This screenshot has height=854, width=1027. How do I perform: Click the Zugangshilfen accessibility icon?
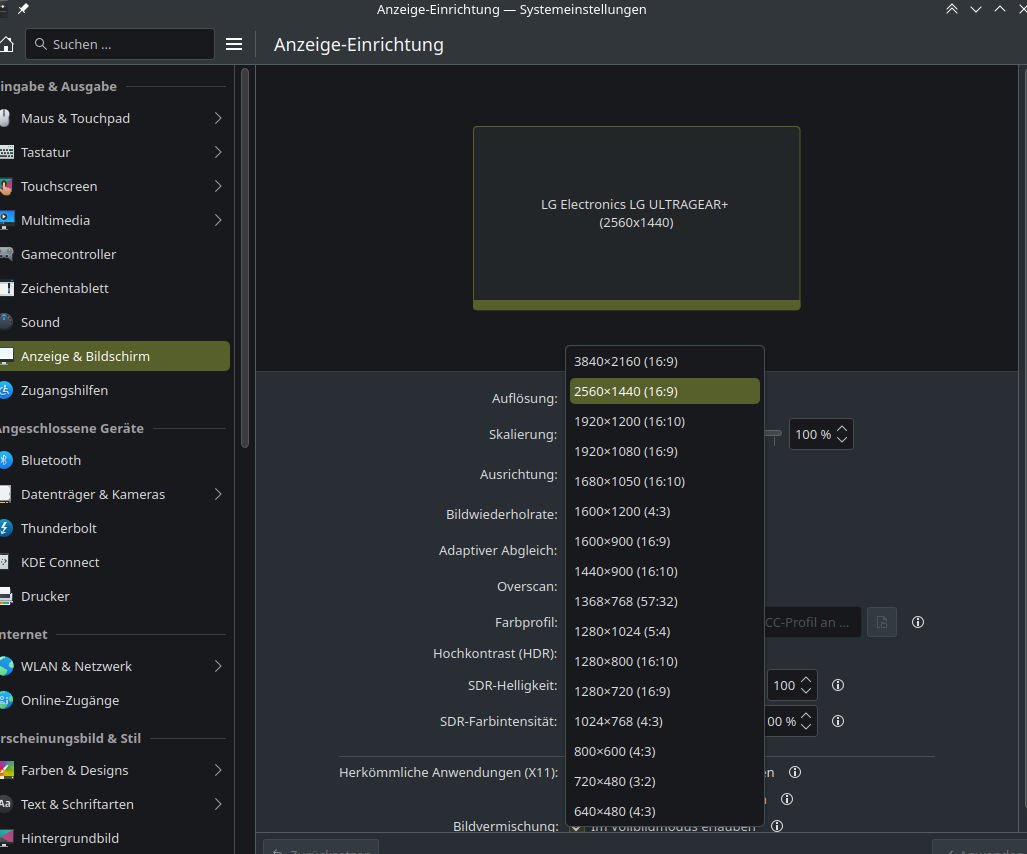click(x=6, y=390)
